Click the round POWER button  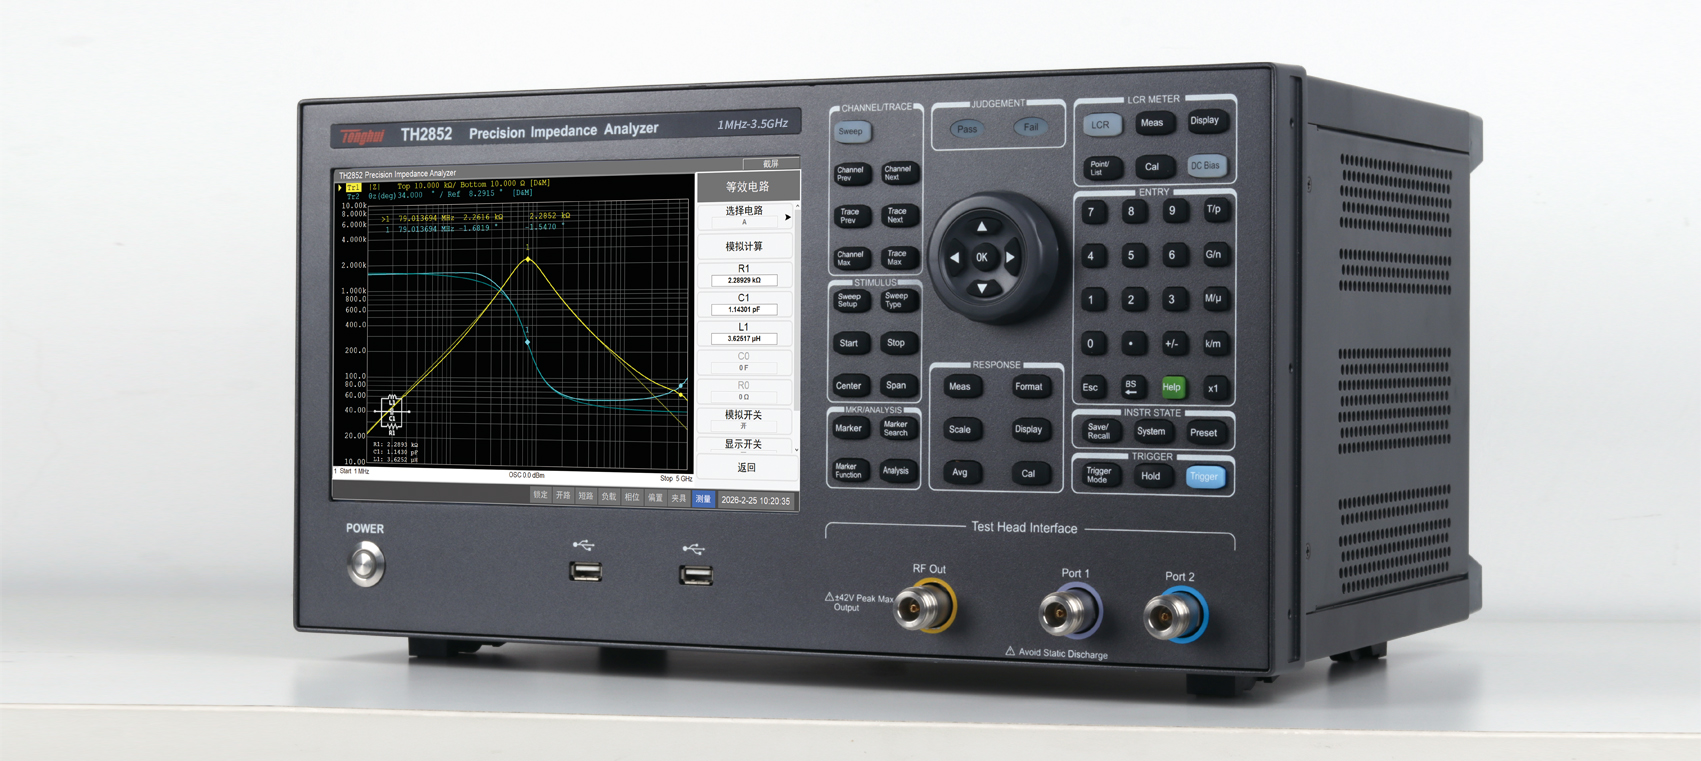(x=366, y=564)
